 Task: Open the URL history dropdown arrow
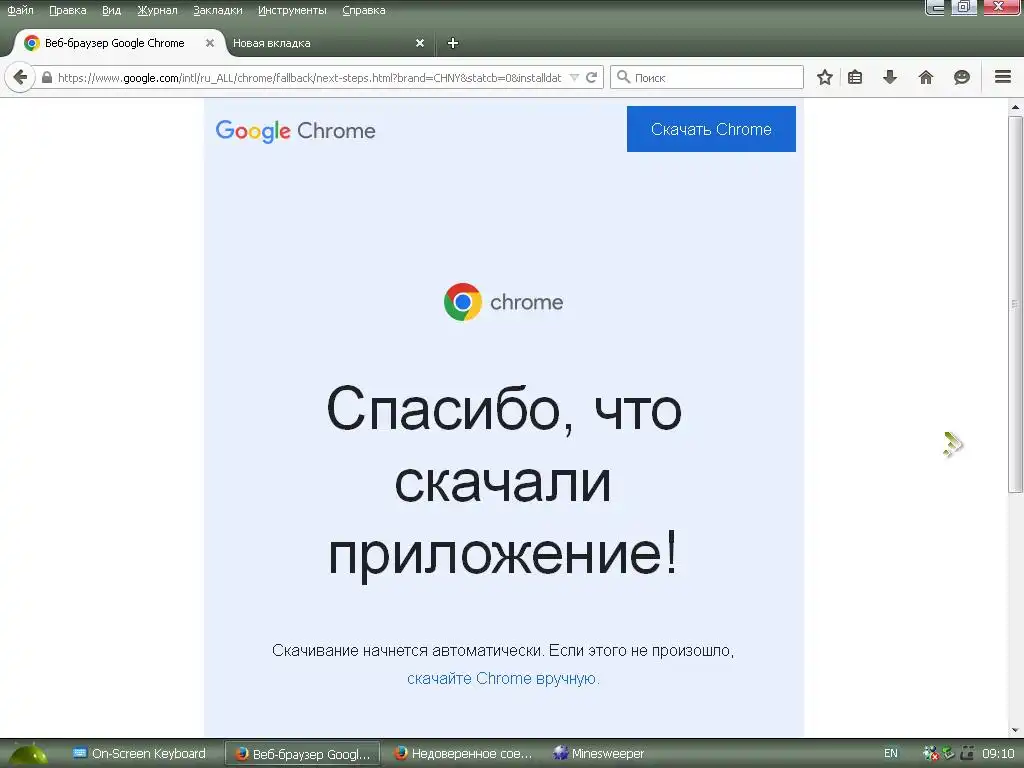point(574,78)
